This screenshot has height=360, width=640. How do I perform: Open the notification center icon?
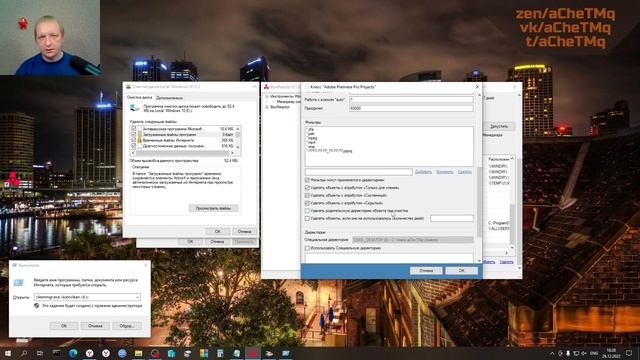(x=629, y=353)
